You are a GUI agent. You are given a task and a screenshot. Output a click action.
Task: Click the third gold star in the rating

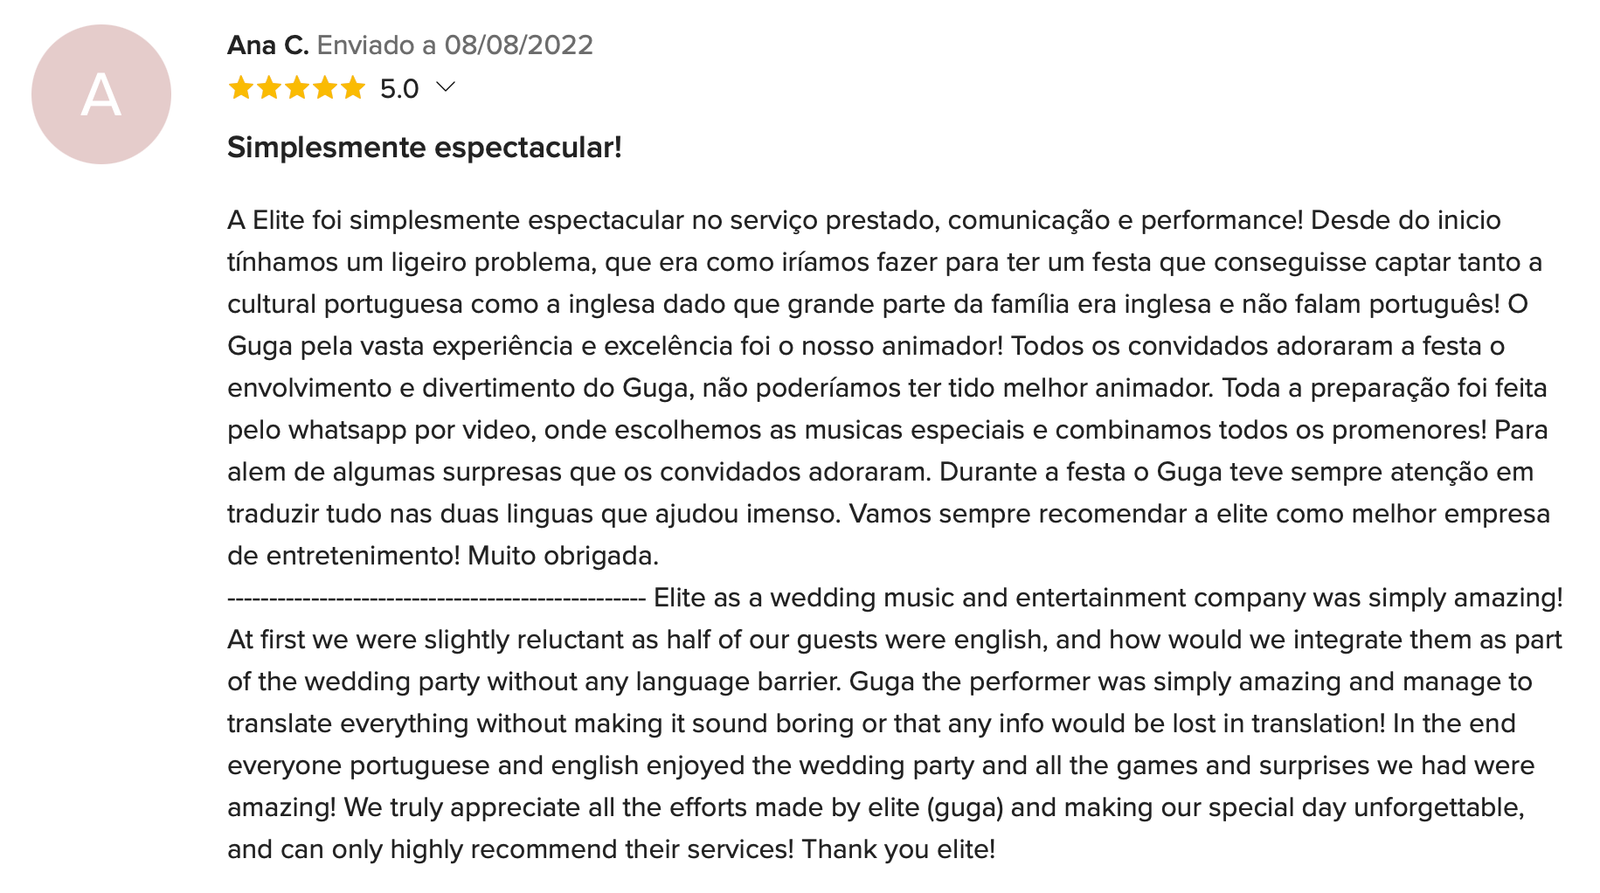[x=297, y=89]
